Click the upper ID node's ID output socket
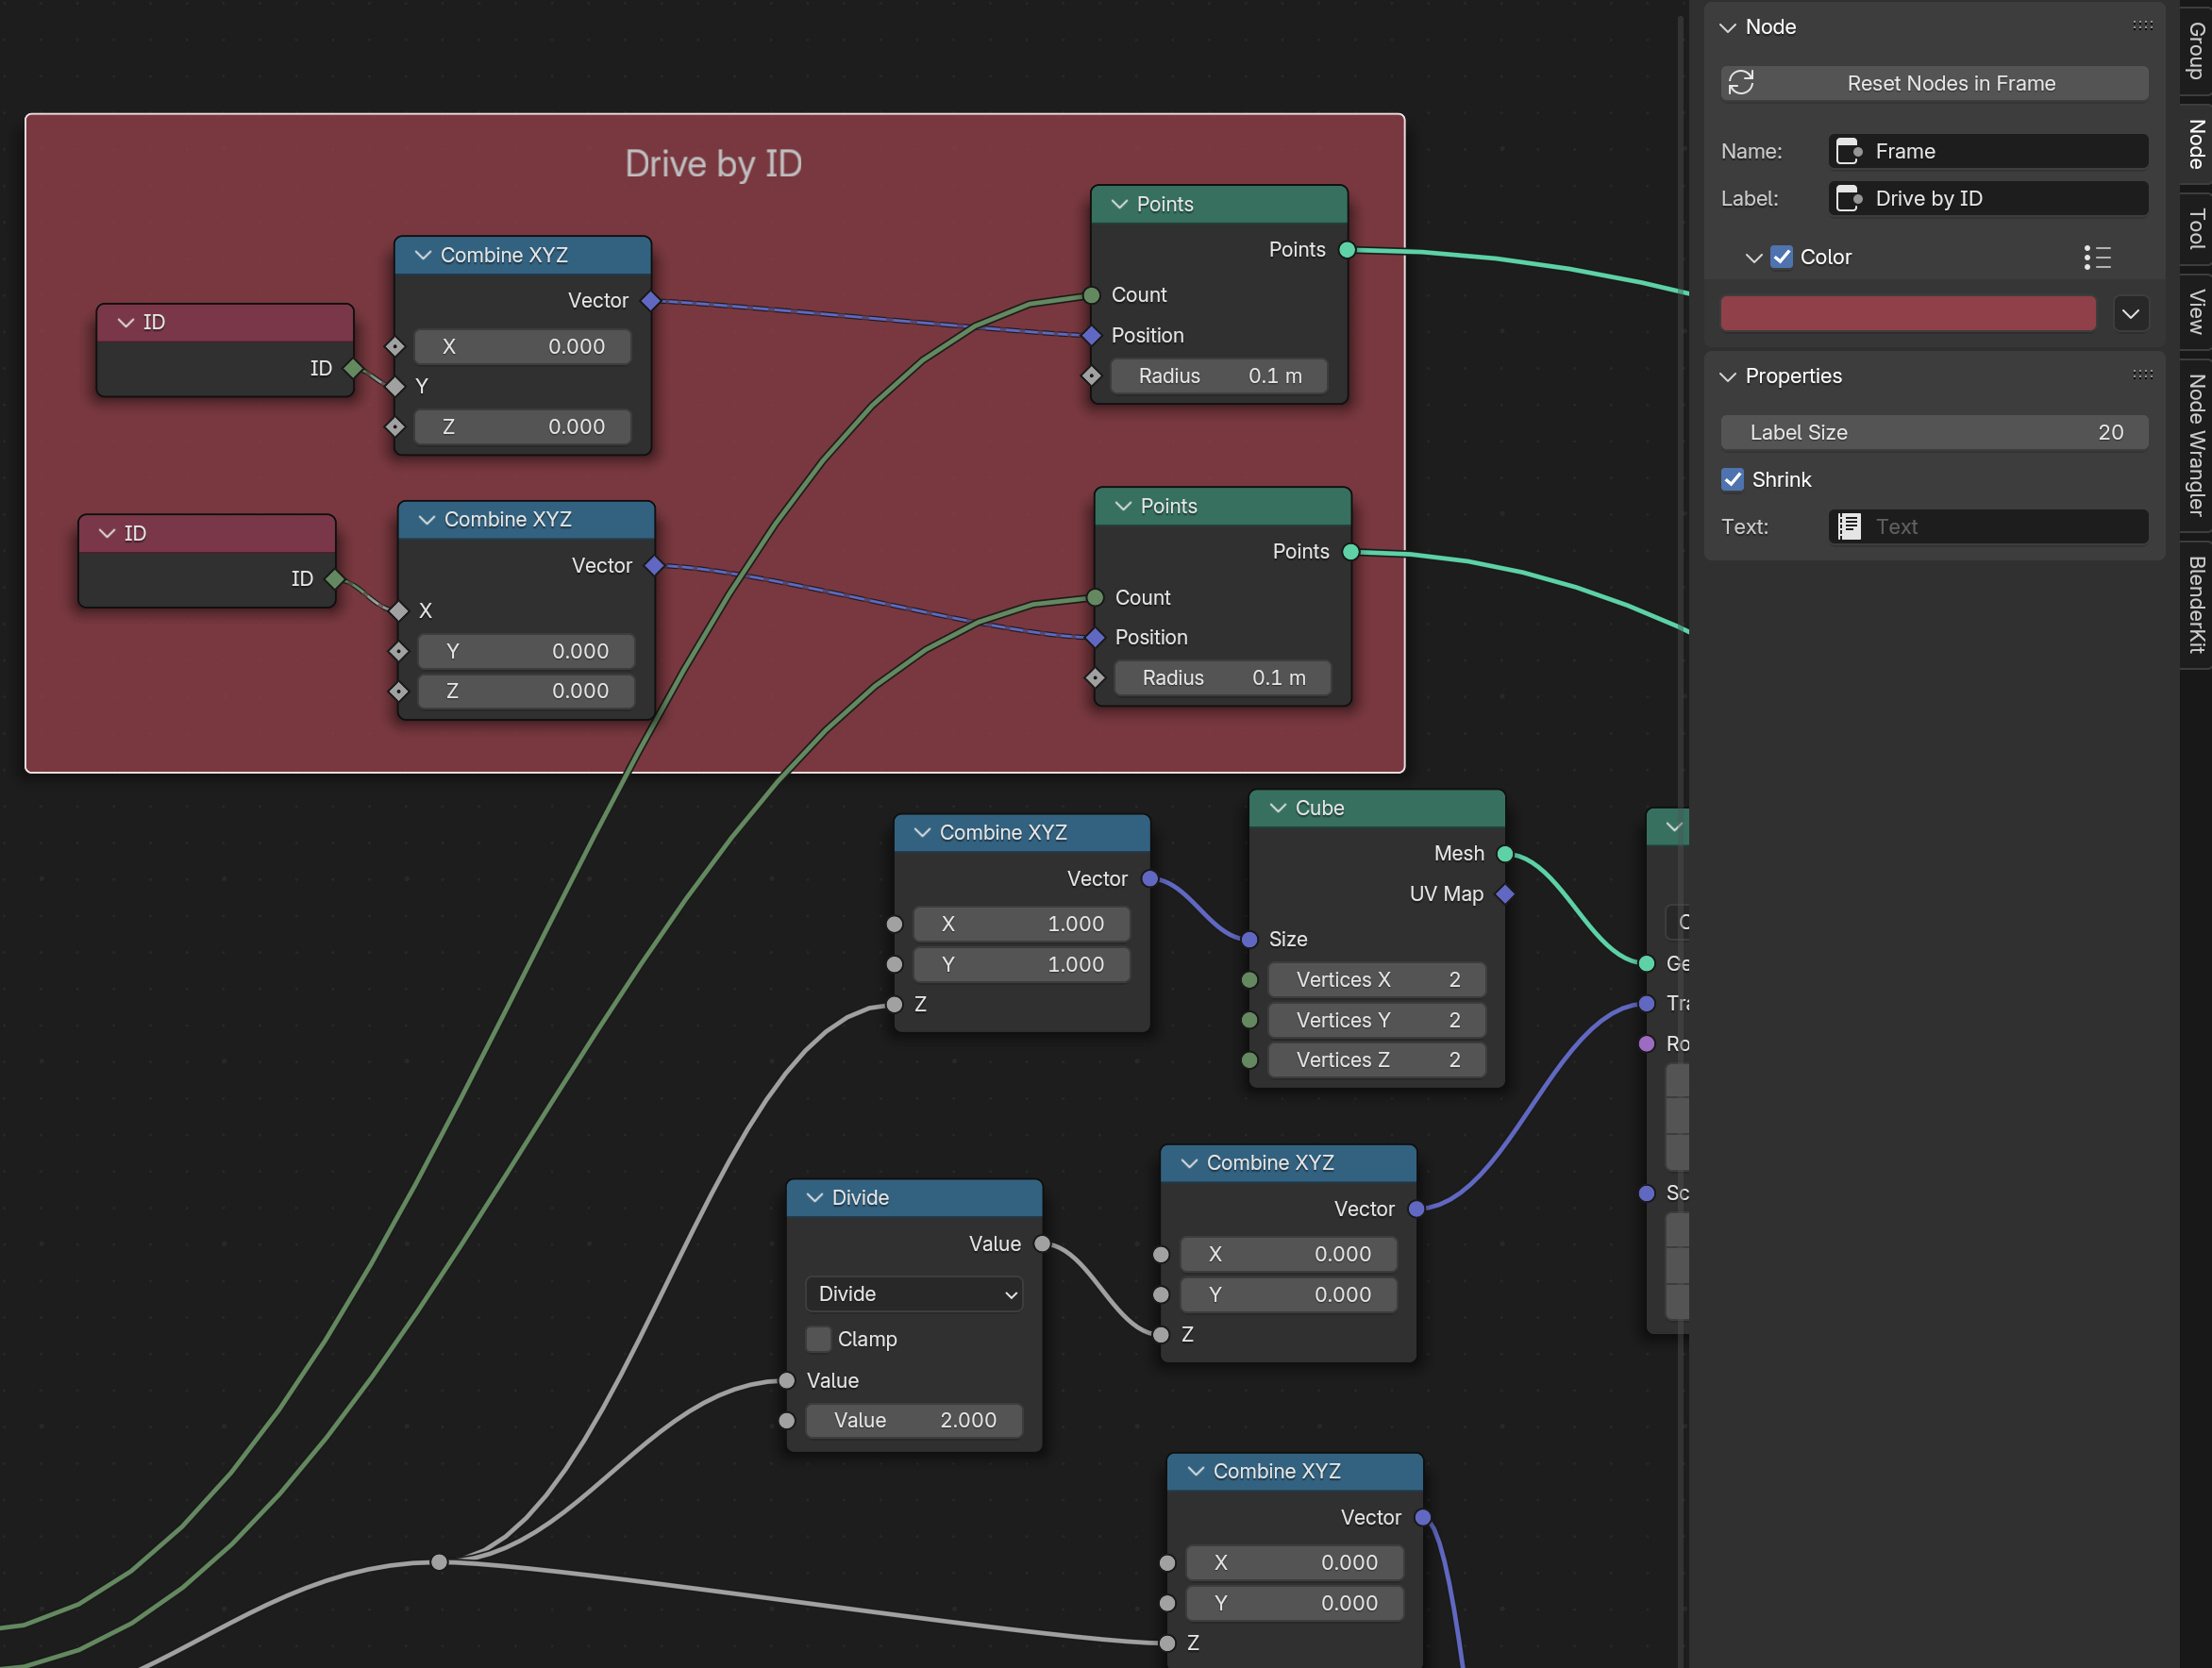Image resolution: width=2212 pixels, height=1668 pixels. coord(353,368)
